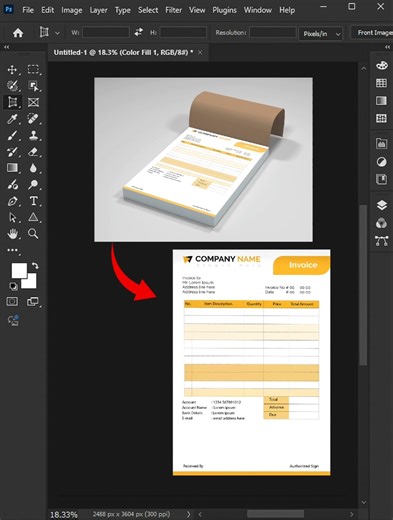Pick the foreground color swatch
This screenshot has height=520, width=393.
(19, 270)
